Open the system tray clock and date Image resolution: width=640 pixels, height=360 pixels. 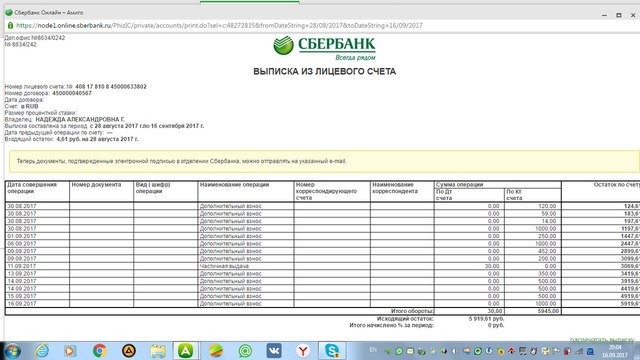(x=615, y=351)
